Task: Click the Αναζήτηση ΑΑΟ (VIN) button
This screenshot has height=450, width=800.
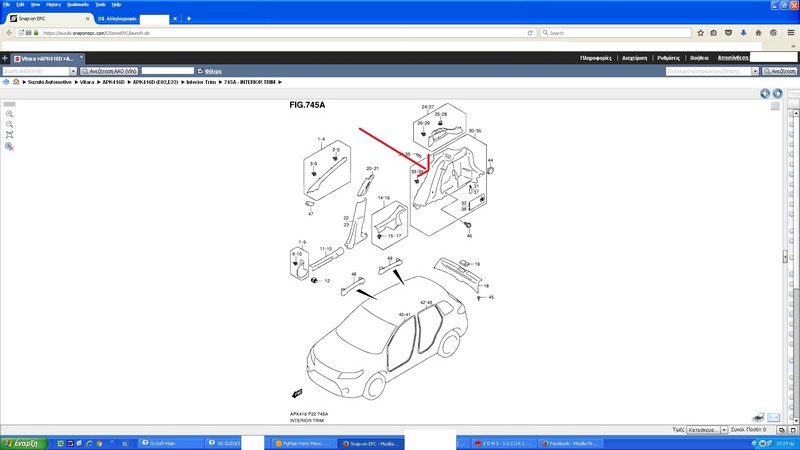Action: pyautogui.click(x=109, y=71)
